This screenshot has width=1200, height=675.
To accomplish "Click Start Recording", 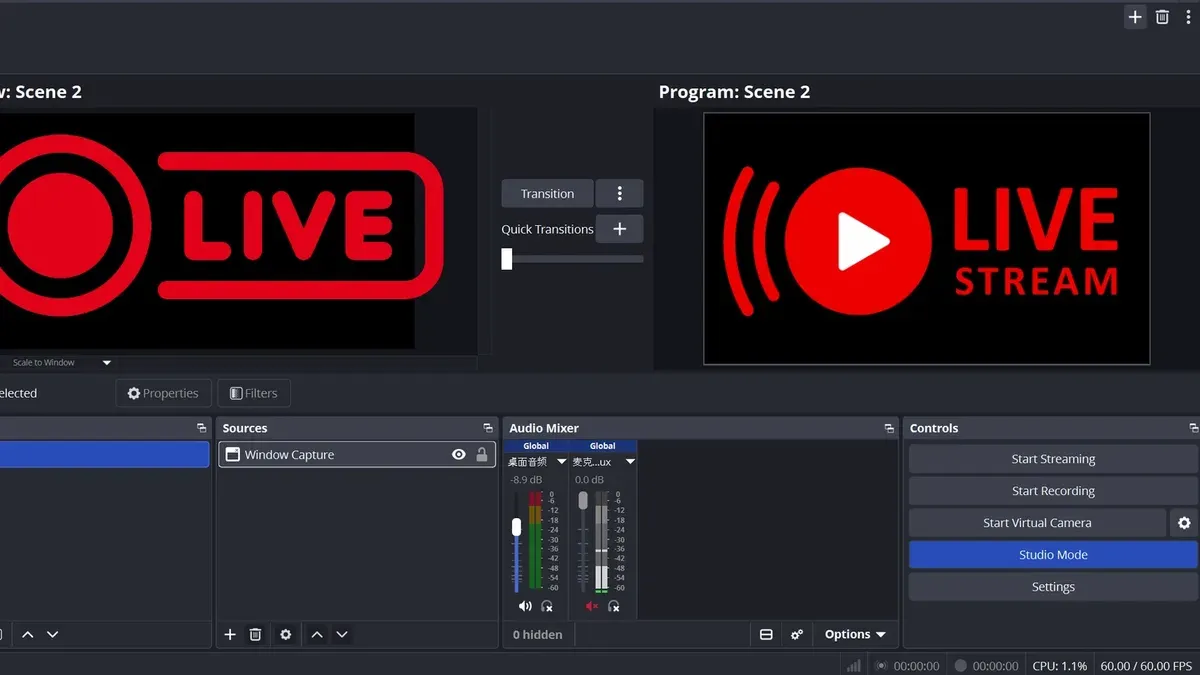I will [1053, 491].
